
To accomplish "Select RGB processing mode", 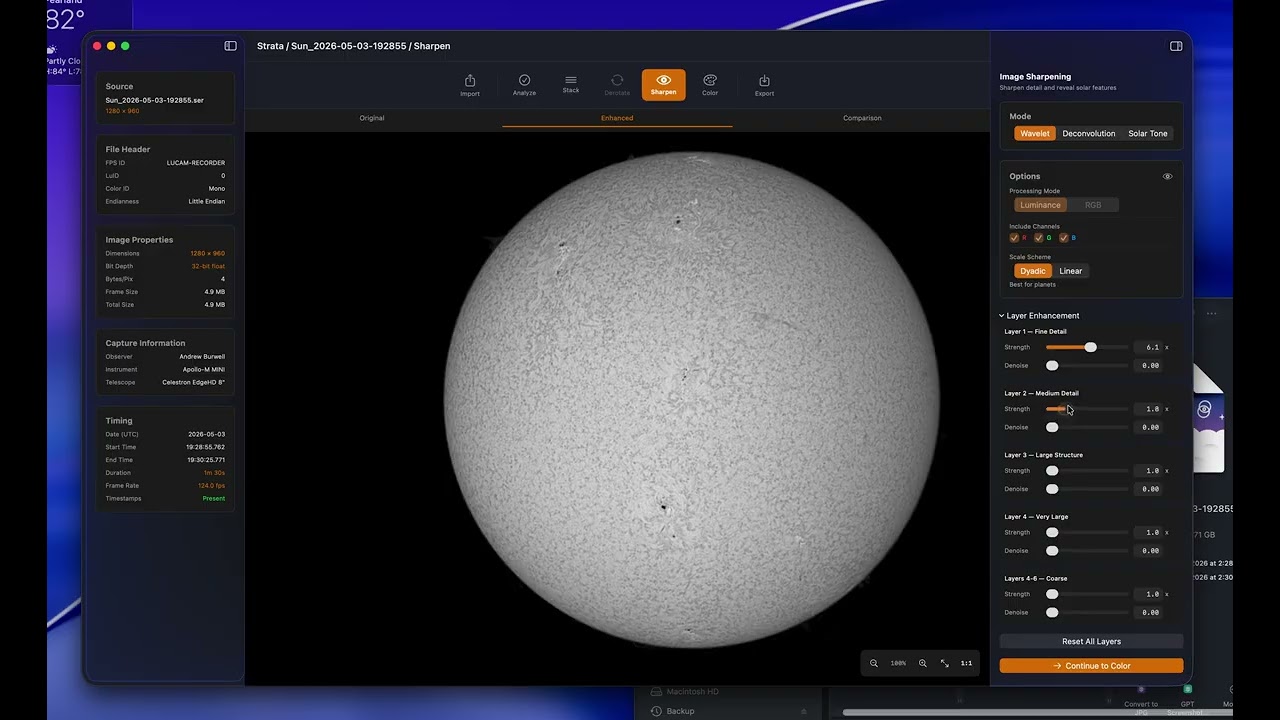I will tap(1093, 205).
